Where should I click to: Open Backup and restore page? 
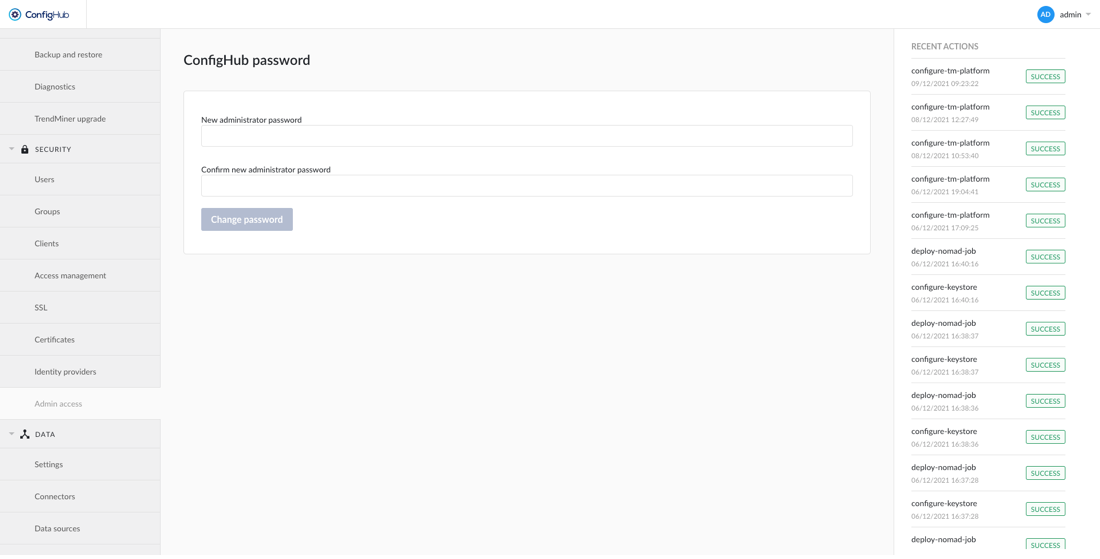coord(68,55)
